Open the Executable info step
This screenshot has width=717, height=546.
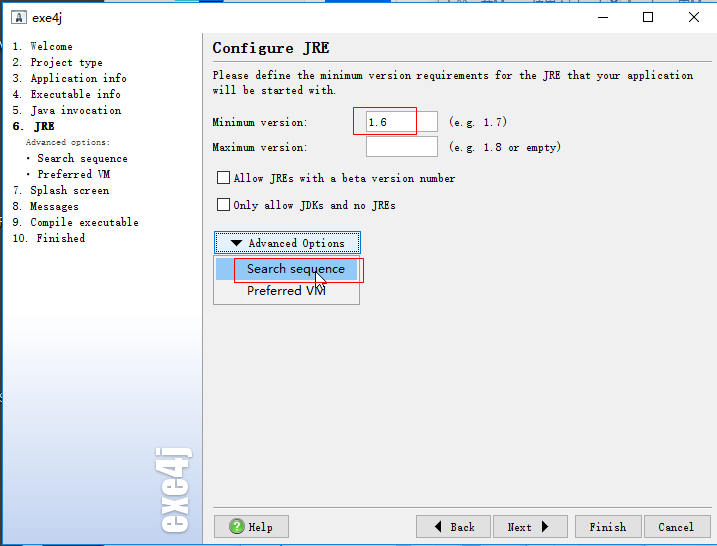point(75,94)
